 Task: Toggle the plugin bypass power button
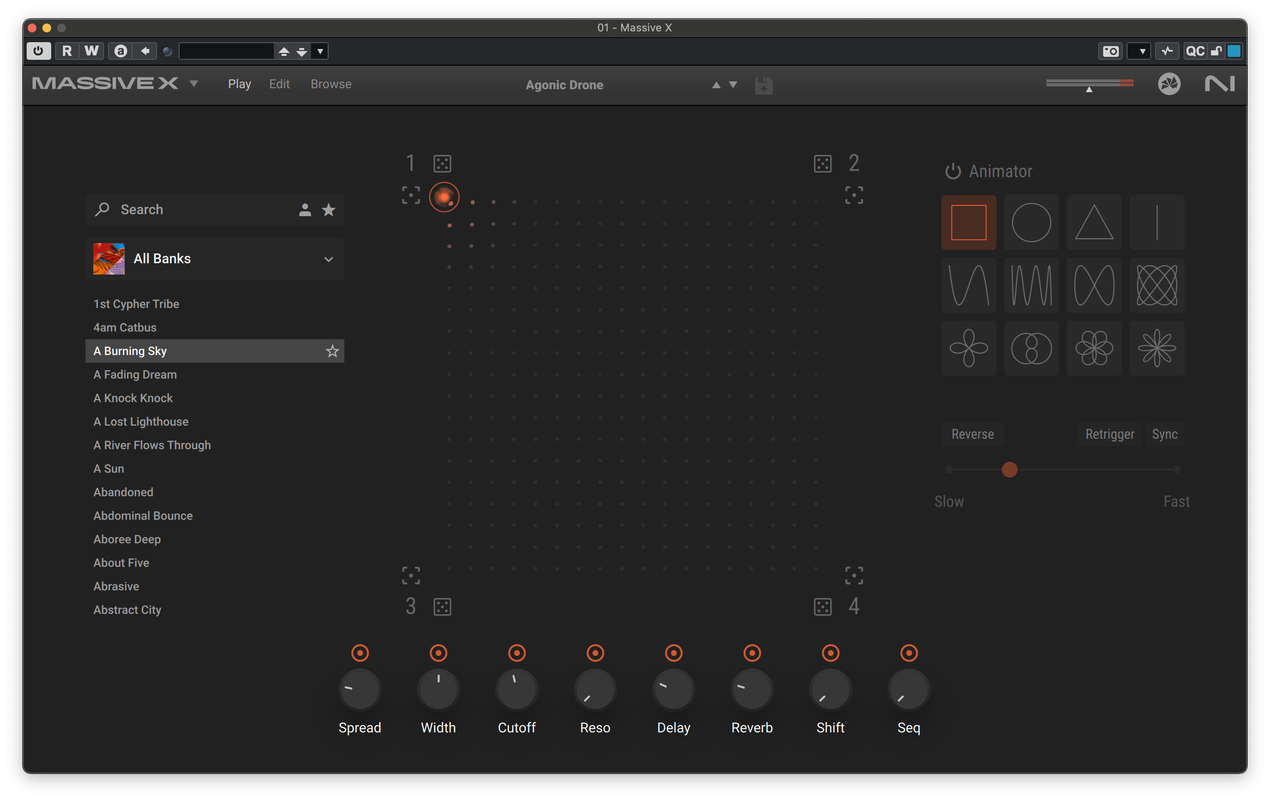pyautogui.click(x=39, y=51)
